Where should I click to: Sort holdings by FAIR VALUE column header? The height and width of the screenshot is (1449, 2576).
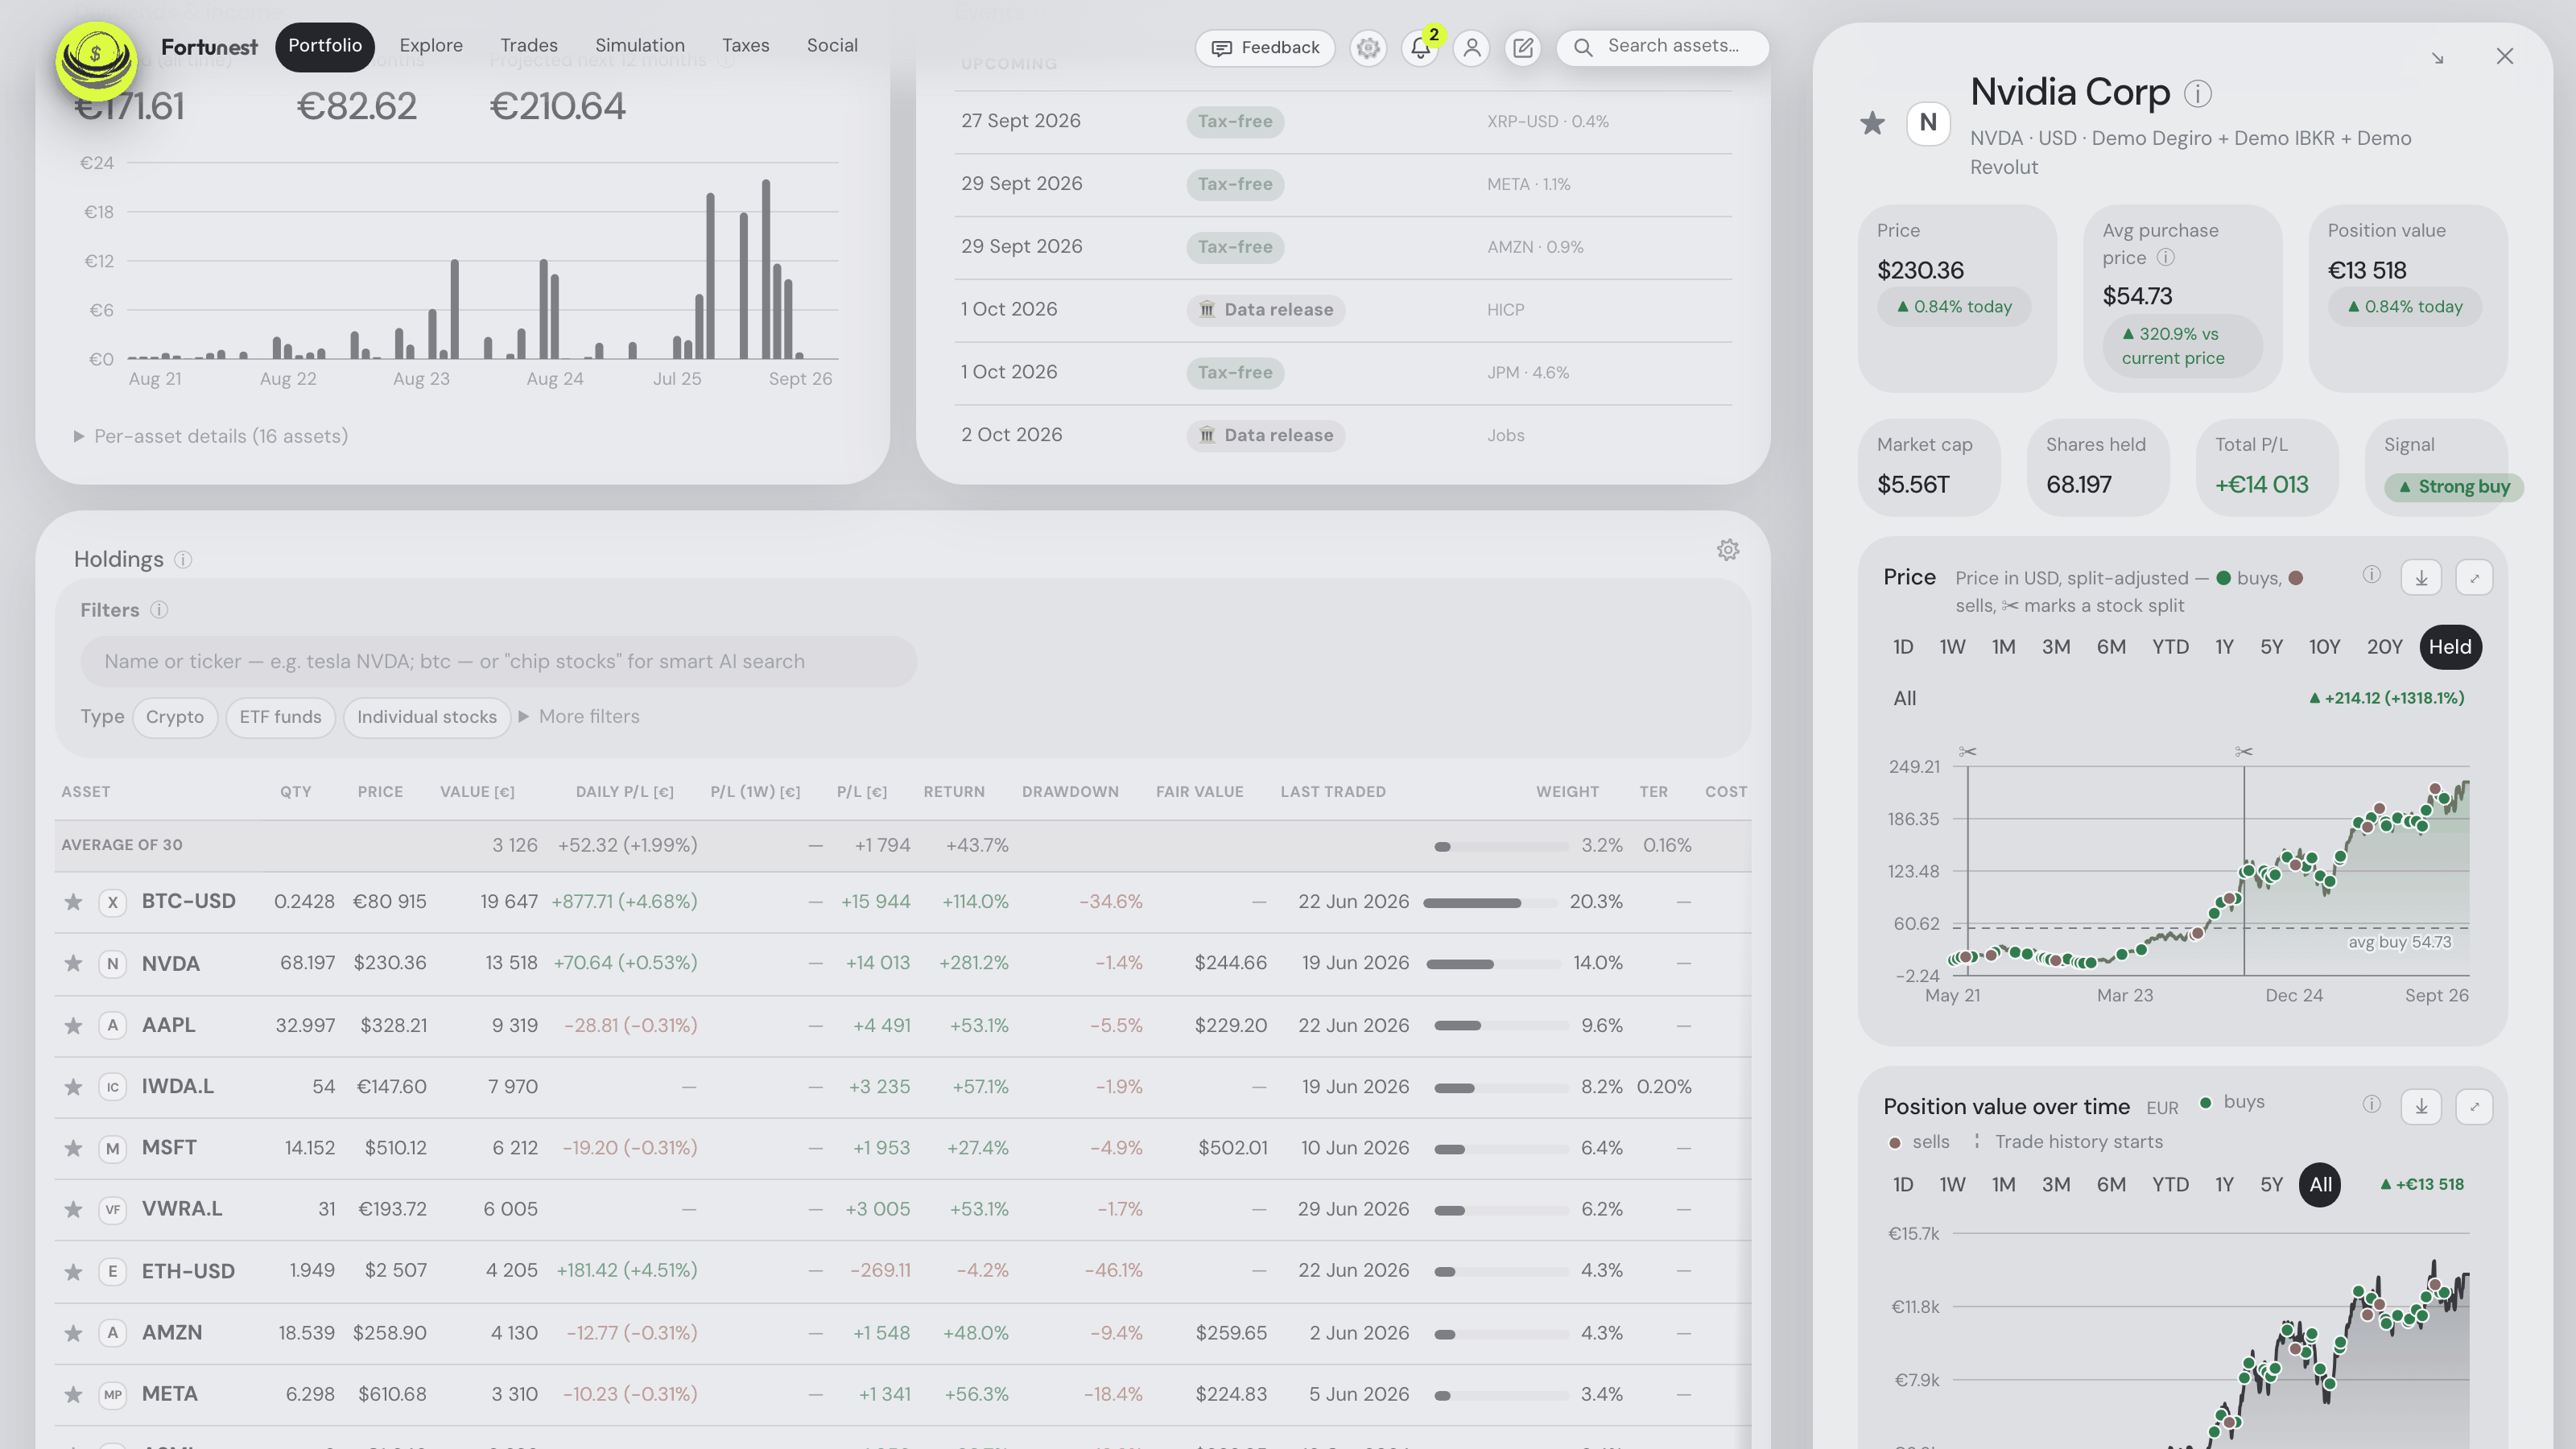1199,792
